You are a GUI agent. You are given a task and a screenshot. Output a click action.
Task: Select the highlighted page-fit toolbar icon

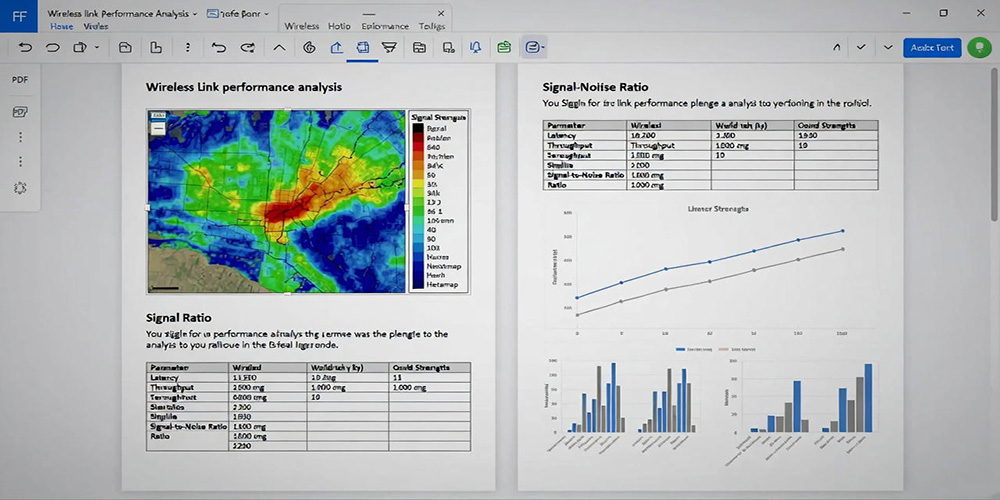pyautogui.click(x=363, y=47)
